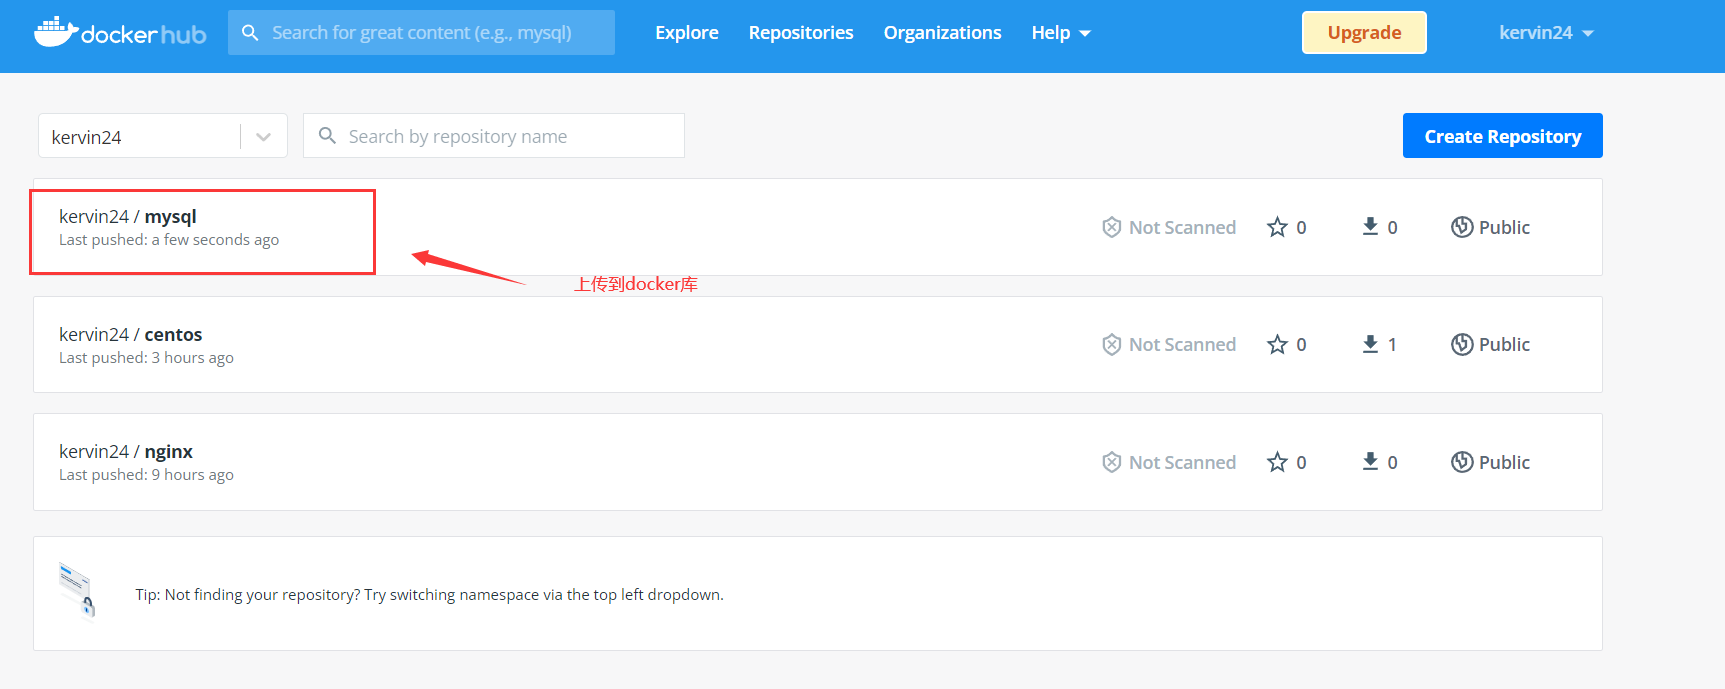Viewport: 1725px width, 689px height.
Task: Click the tip text about switching namespace
Action: (430, 594)
